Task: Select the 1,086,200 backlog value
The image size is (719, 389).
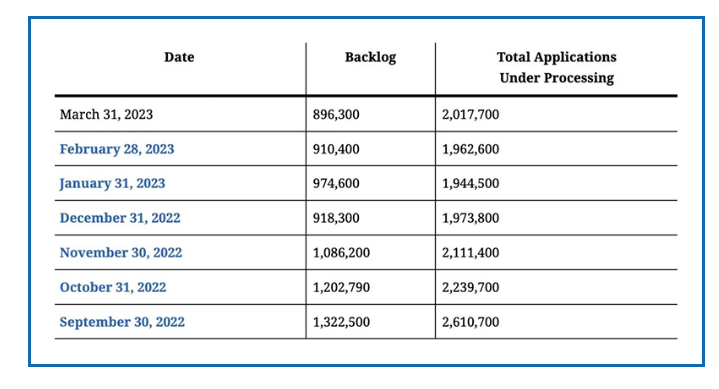Action: 341,253
